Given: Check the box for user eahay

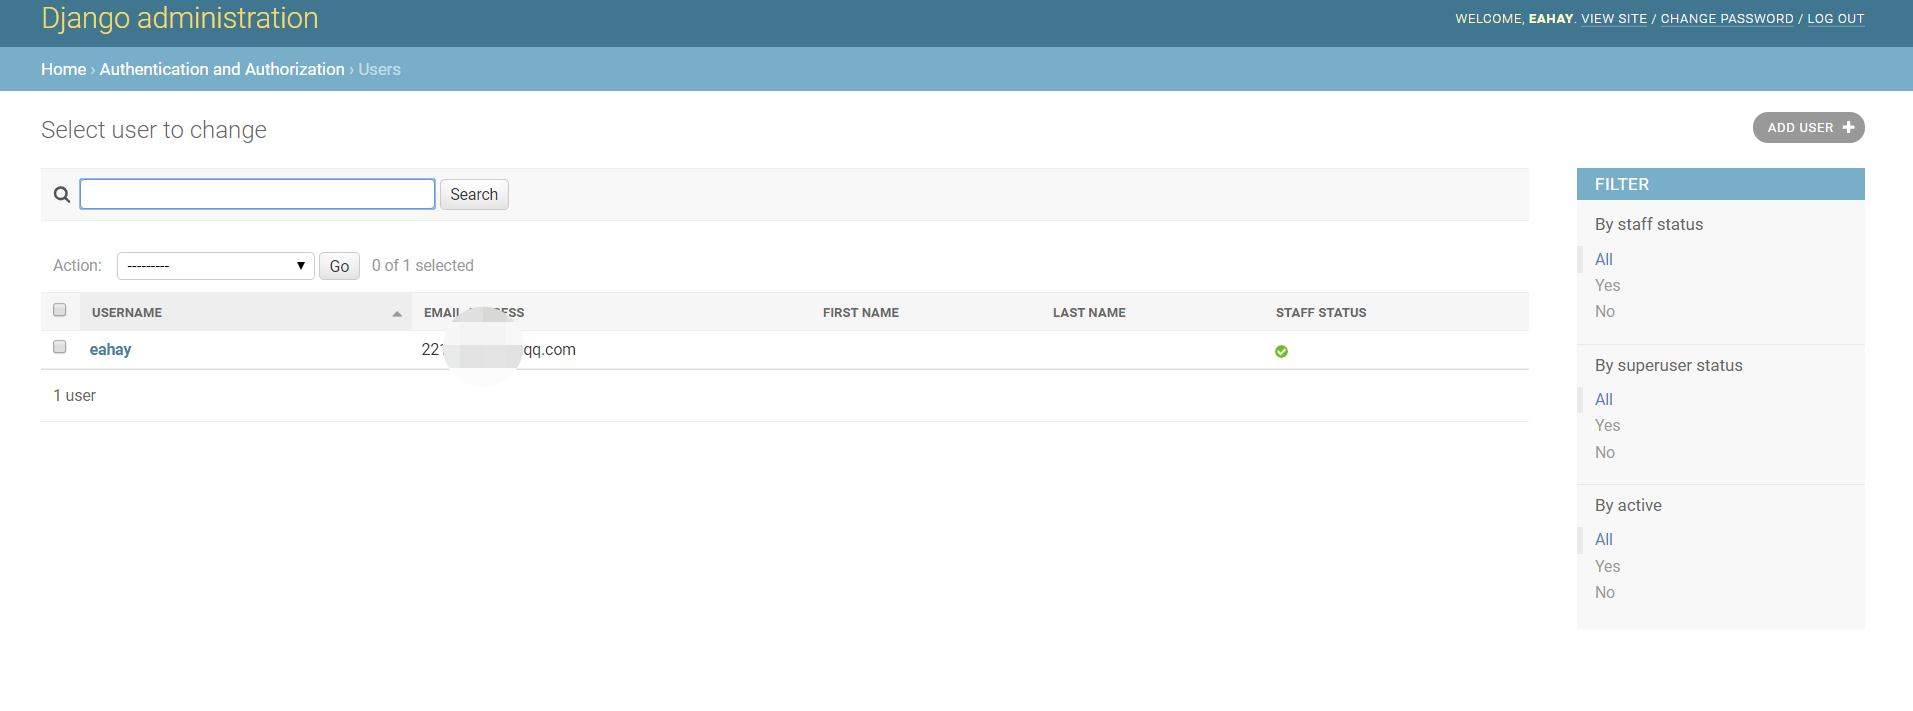Looking at the screenshot, I should click(60, 347).
